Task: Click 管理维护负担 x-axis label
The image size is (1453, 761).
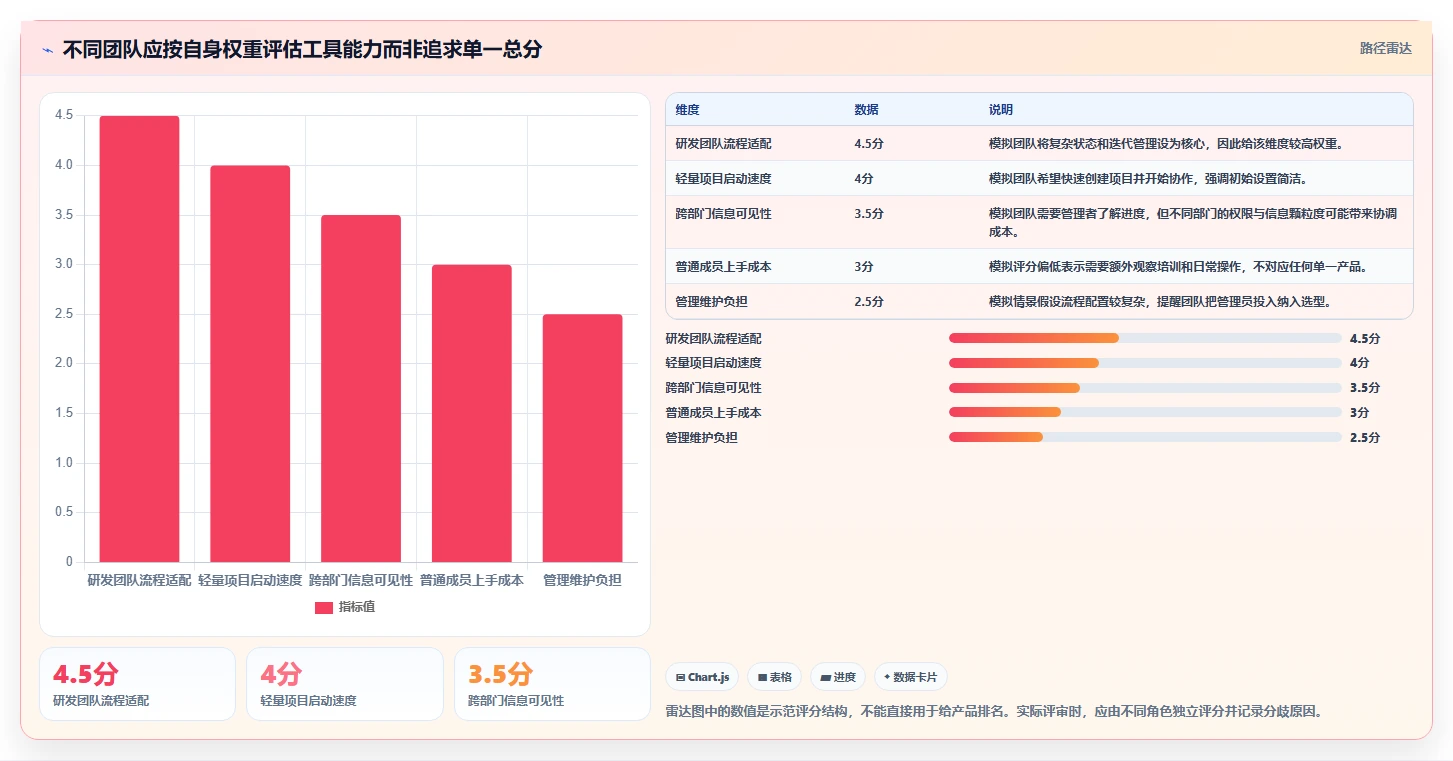Action: point(582,580)
